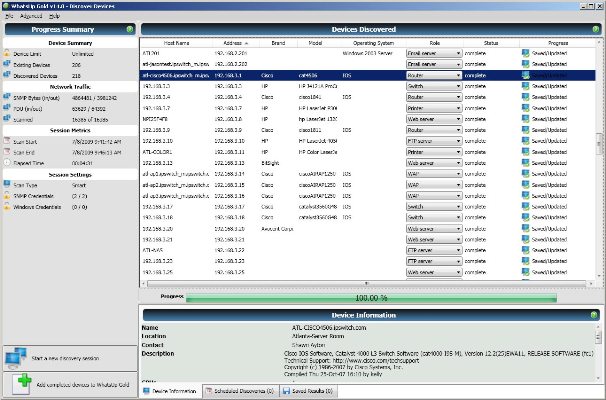Select the cisco1841 model cell

click(308, 97)
